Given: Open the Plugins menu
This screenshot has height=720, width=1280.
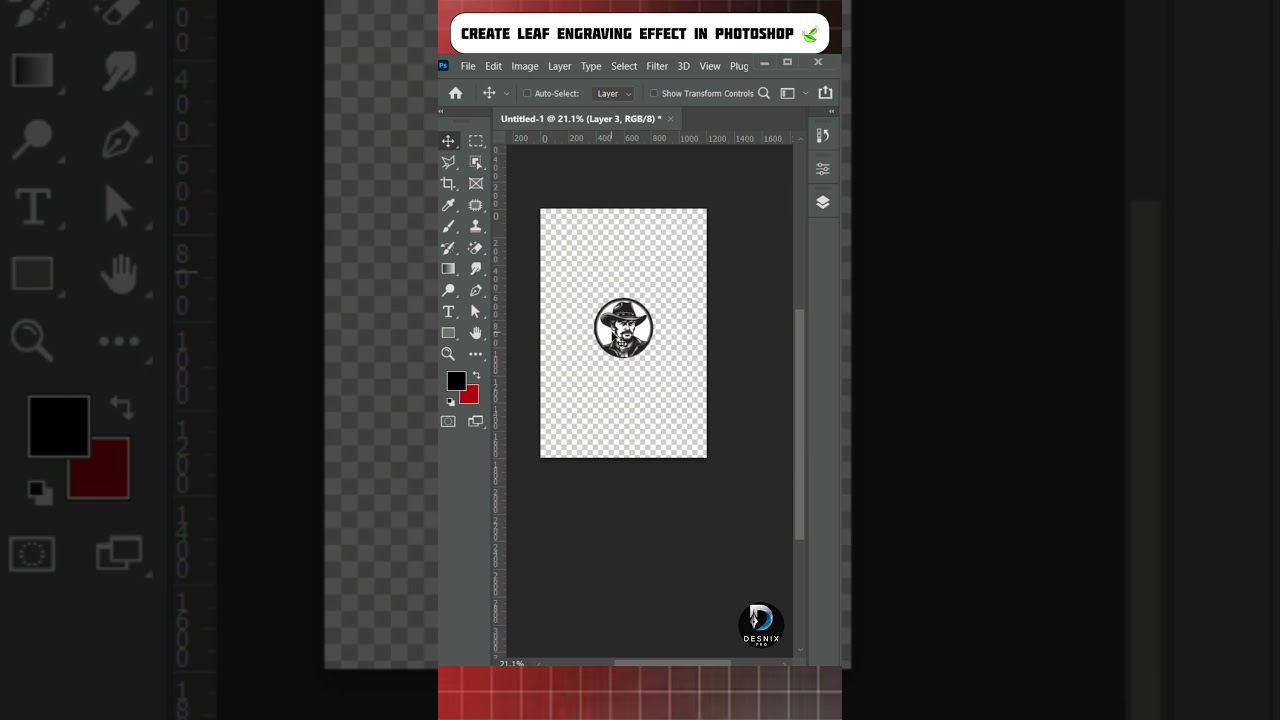Looking at the screenshot, I should point(739,66).
